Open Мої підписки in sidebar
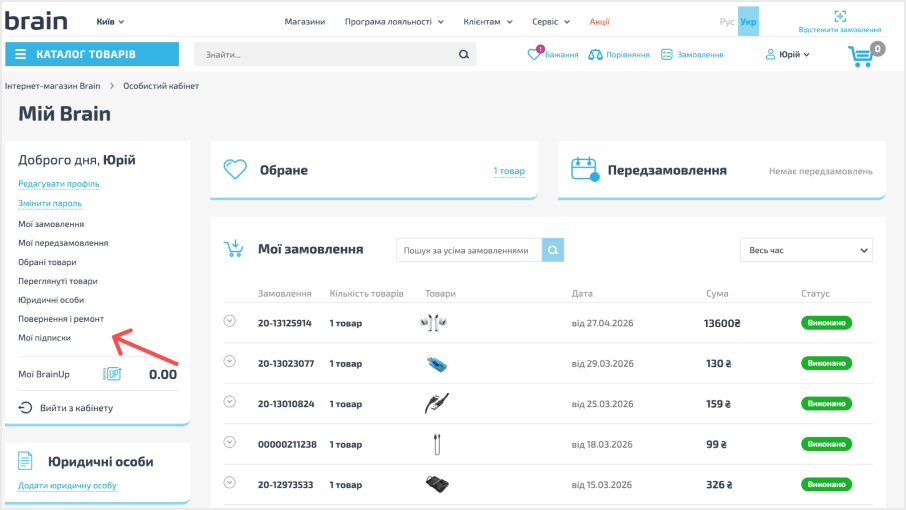The height and width of the screenshot is (510, 906). tap(44, 337)
